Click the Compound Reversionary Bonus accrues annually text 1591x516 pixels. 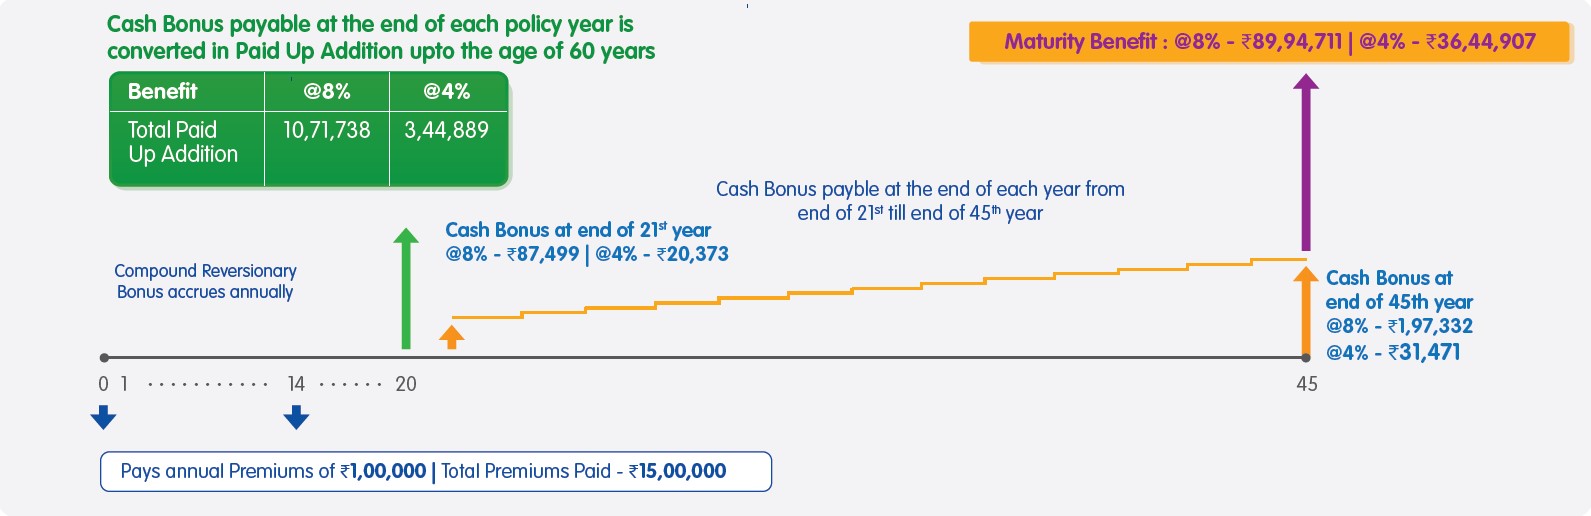click(205, 281)
